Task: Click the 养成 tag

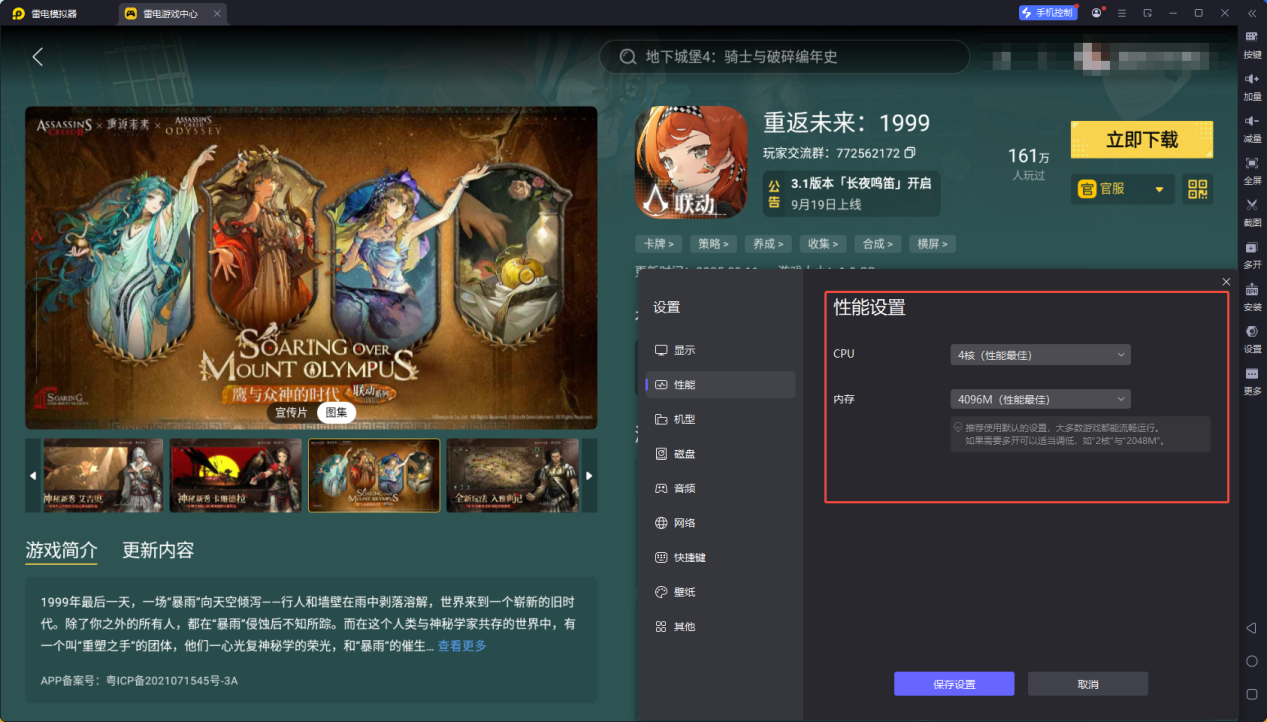Action: (768, 244)
